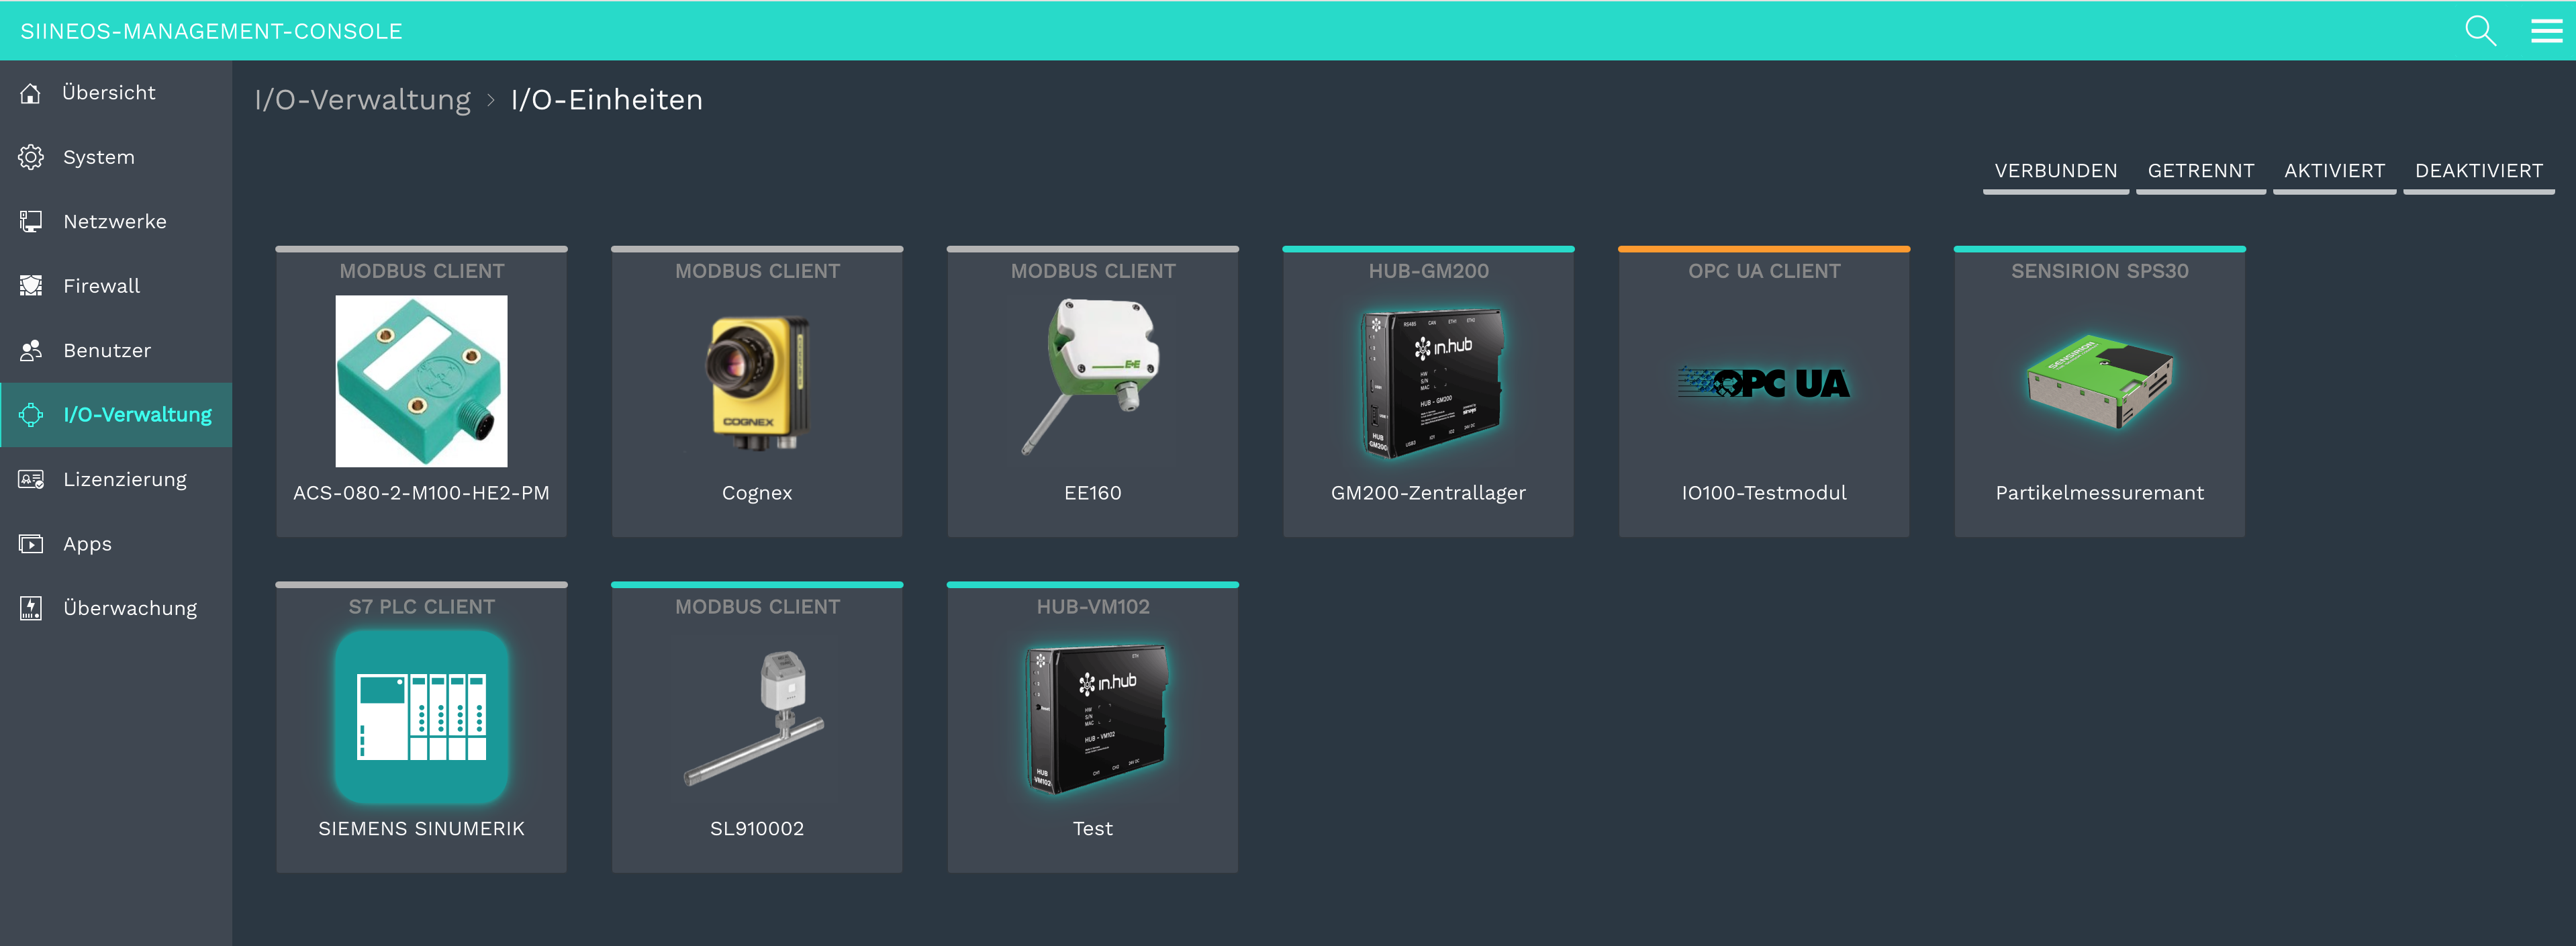Open the S7 PLC icon image

(x=421, y=717)
